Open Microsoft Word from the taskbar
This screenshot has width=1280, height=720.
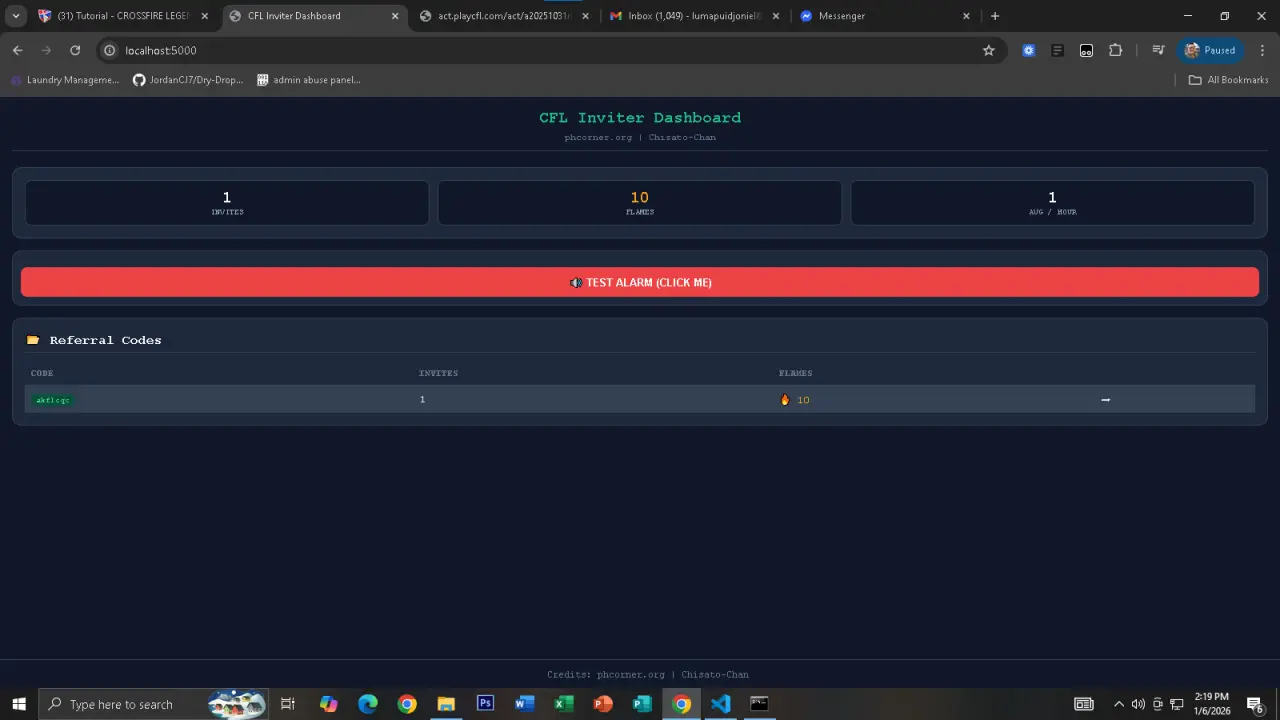pyautogui.click(x=524, y=704)
